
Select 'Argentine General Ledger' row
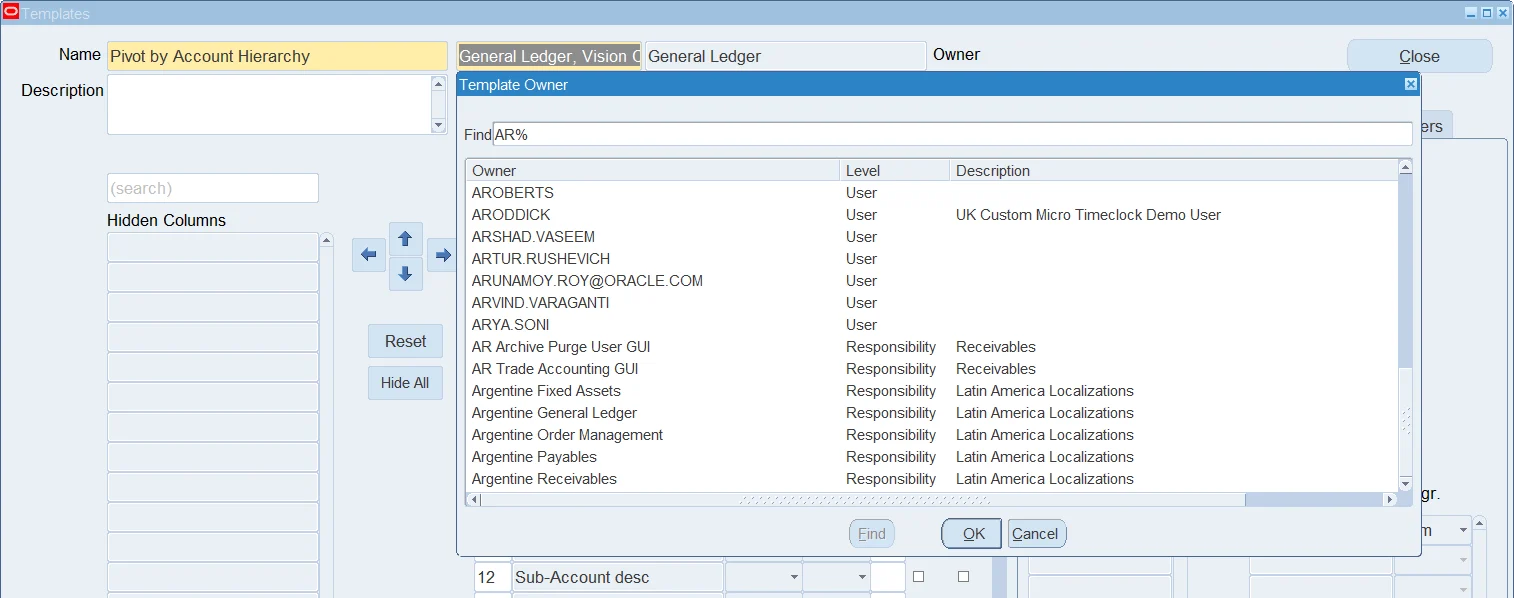(932, 413)
